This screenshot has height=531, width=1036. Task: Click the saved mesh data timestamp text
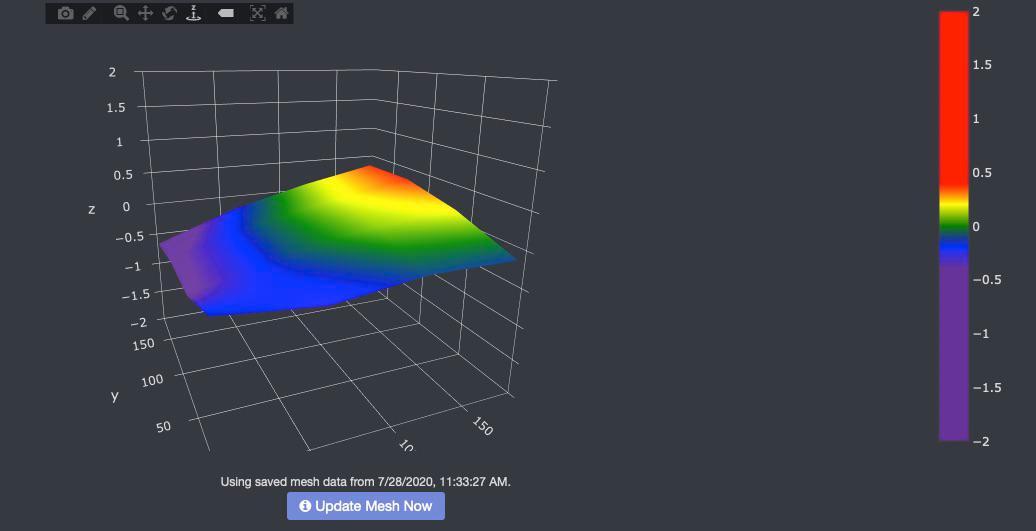(x=365, y=482)
